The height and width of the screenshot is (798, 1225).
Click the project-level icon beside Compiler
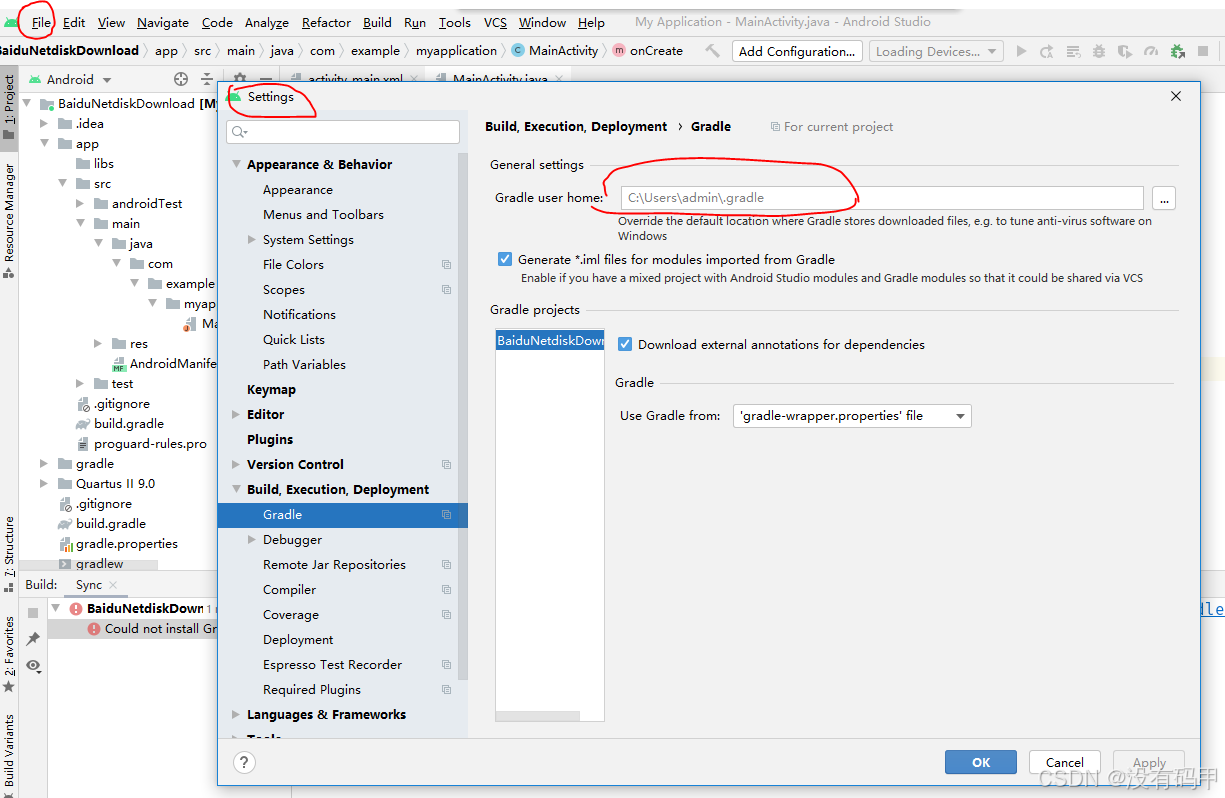click(446, 590)
